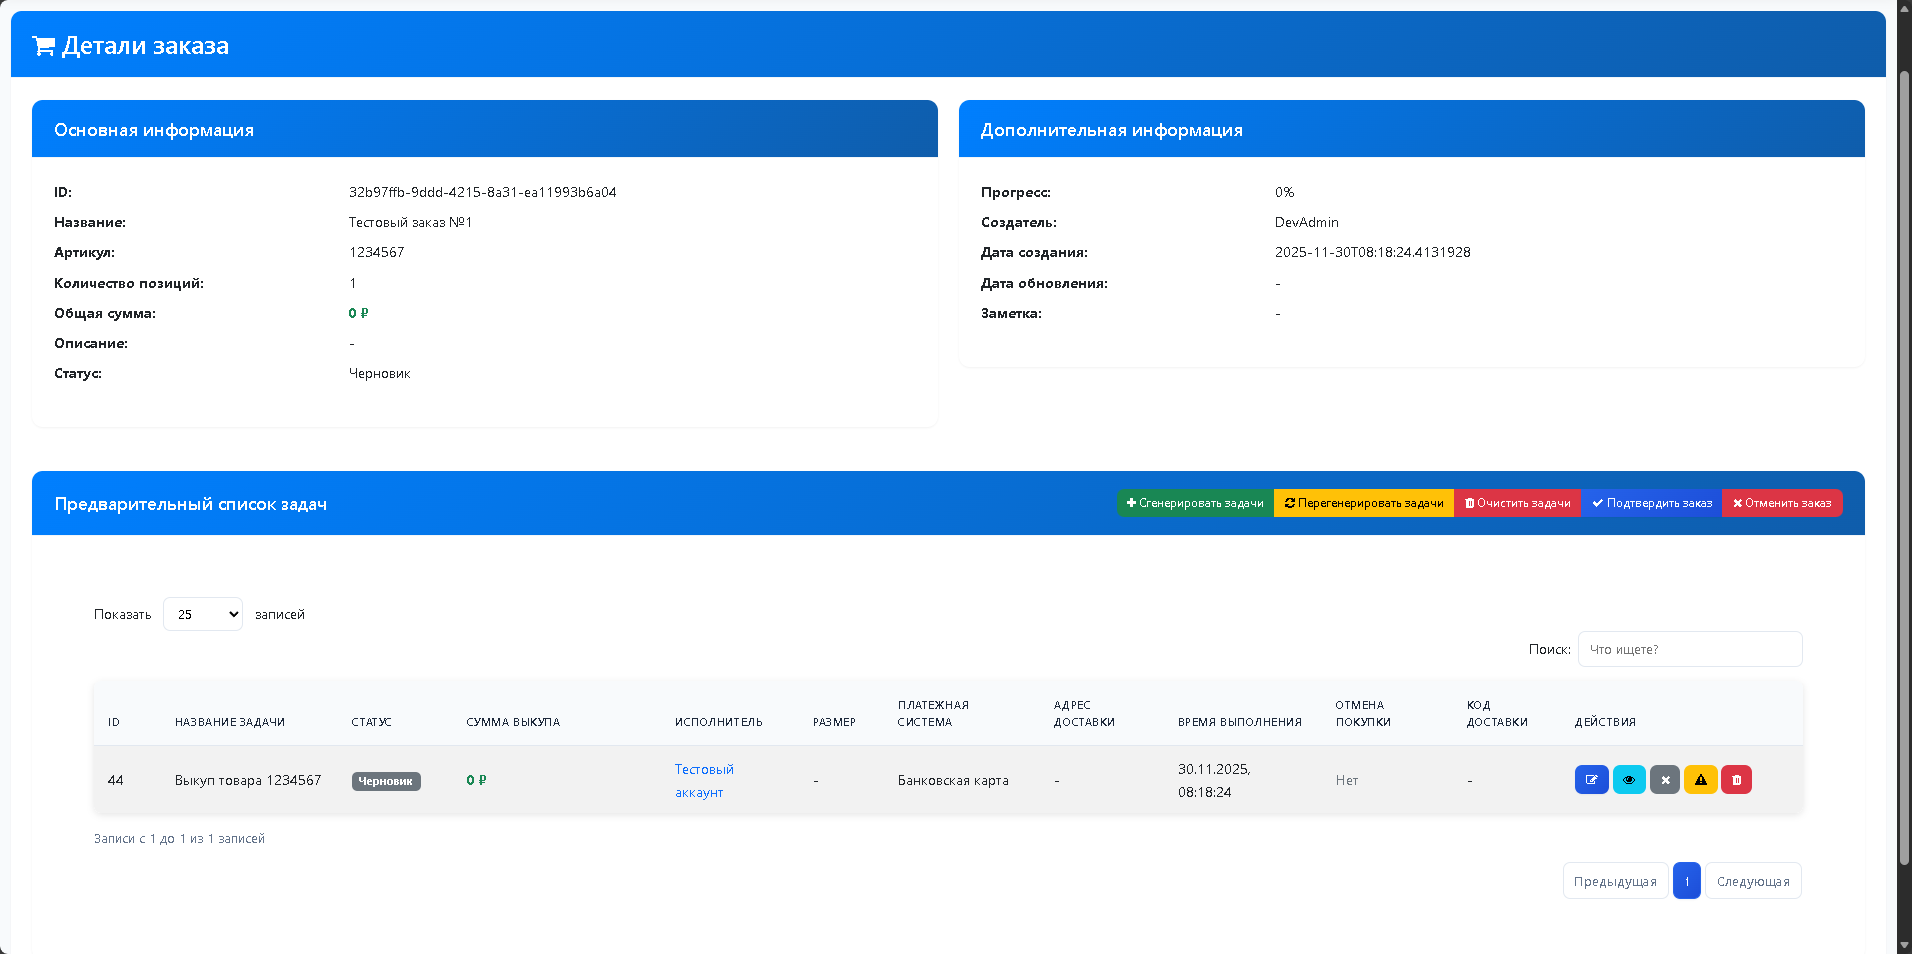Click the Заметка: label
Viewport: 1912px width, 954px height.
(1011, 313)
